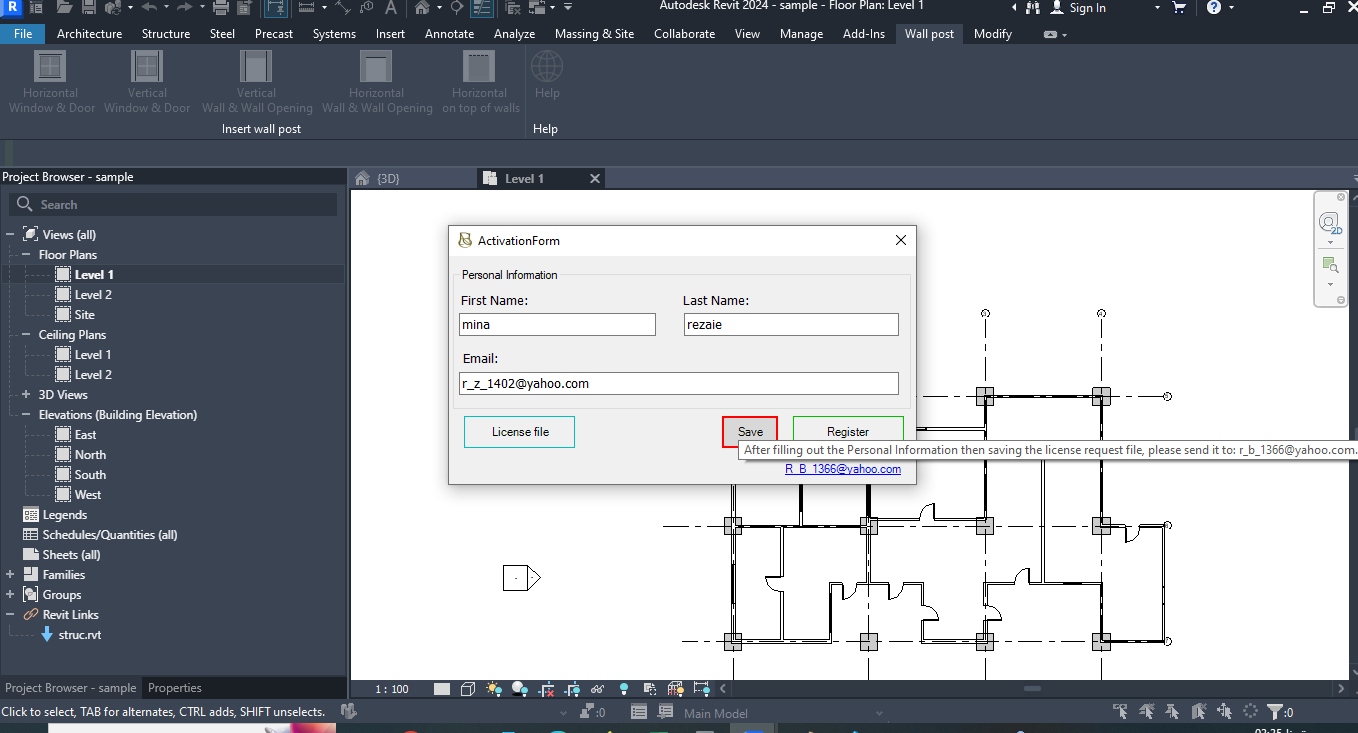
Task: Click the Sun Path icon in view control bar
Action: 494,689
